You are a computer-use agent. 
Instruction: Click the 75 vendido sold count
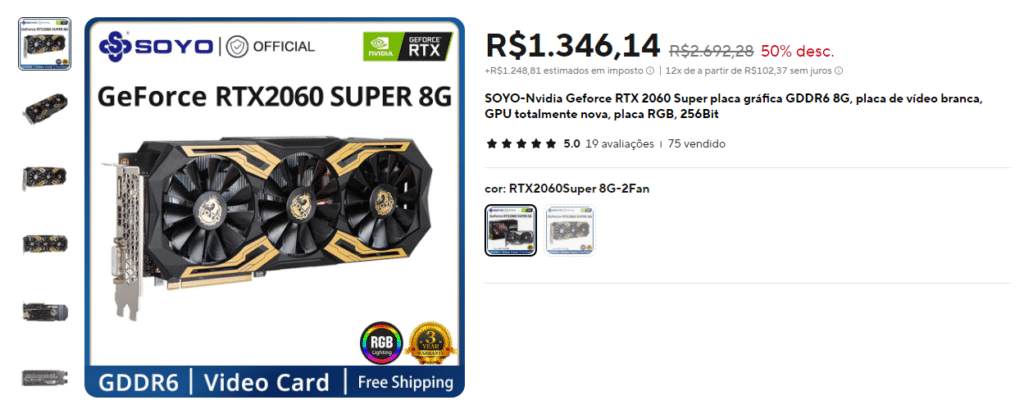click(x=696, y=144)
